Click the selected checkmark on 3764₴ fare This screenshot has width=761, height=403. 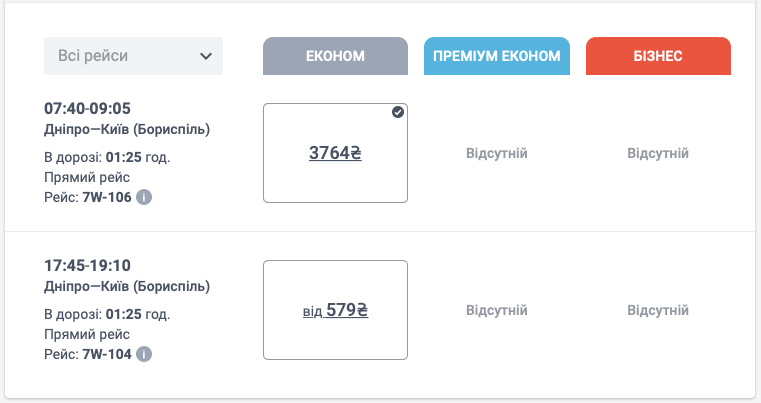[x=397, y=112]
